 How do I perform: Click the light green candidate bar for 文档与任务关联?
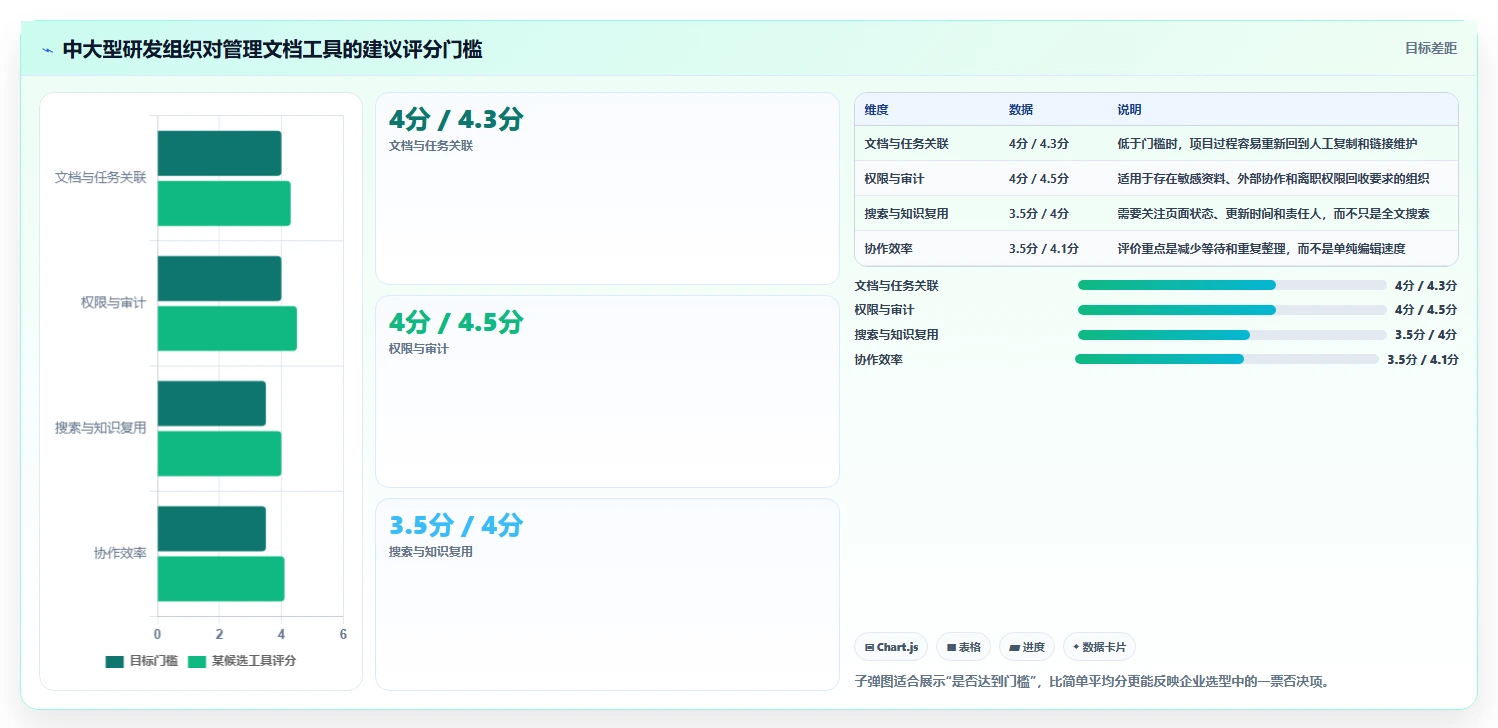click(224, 203)
